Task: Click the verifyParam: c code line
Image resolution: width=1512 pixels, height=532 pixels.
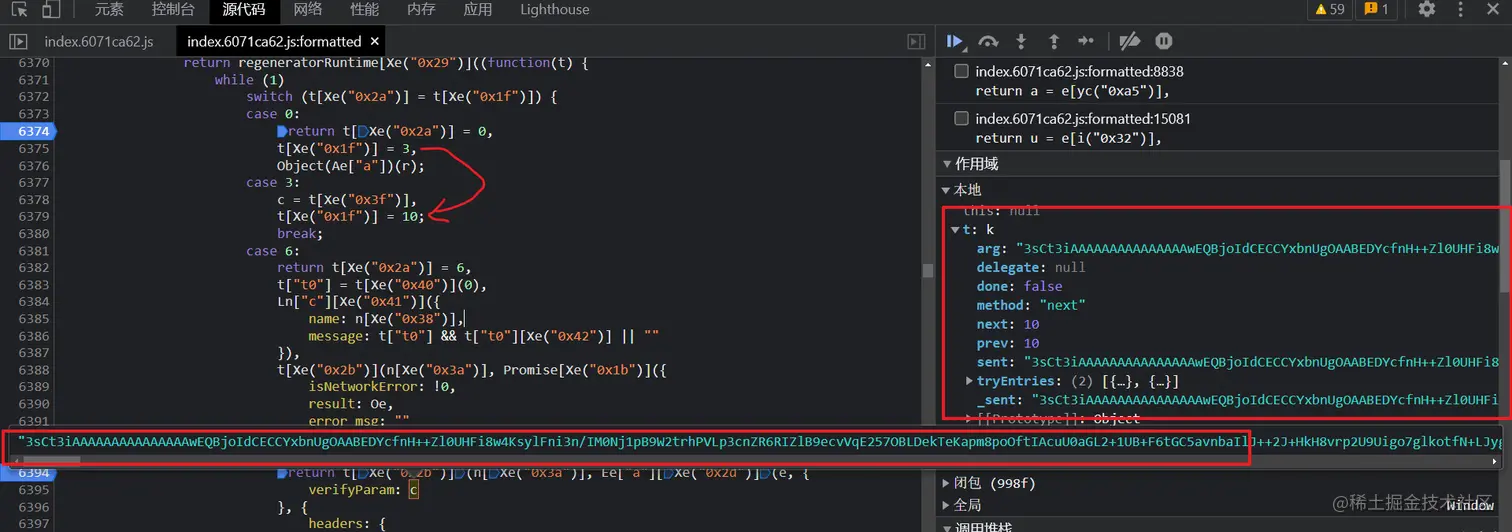Action: point(364,490)
